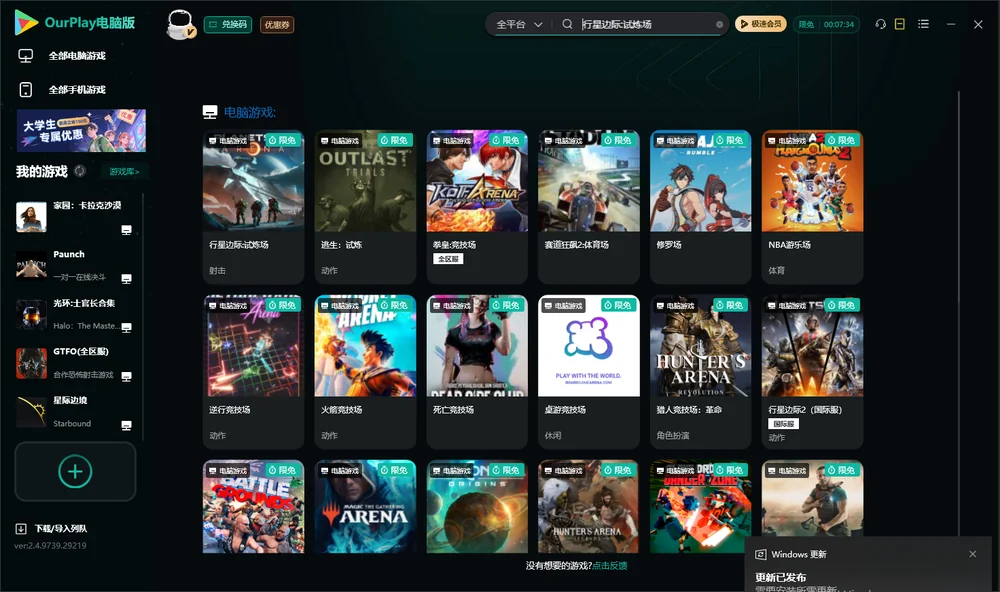Click the 下载/导入列表 download icon
The image size is (1000, 592).
21,528
